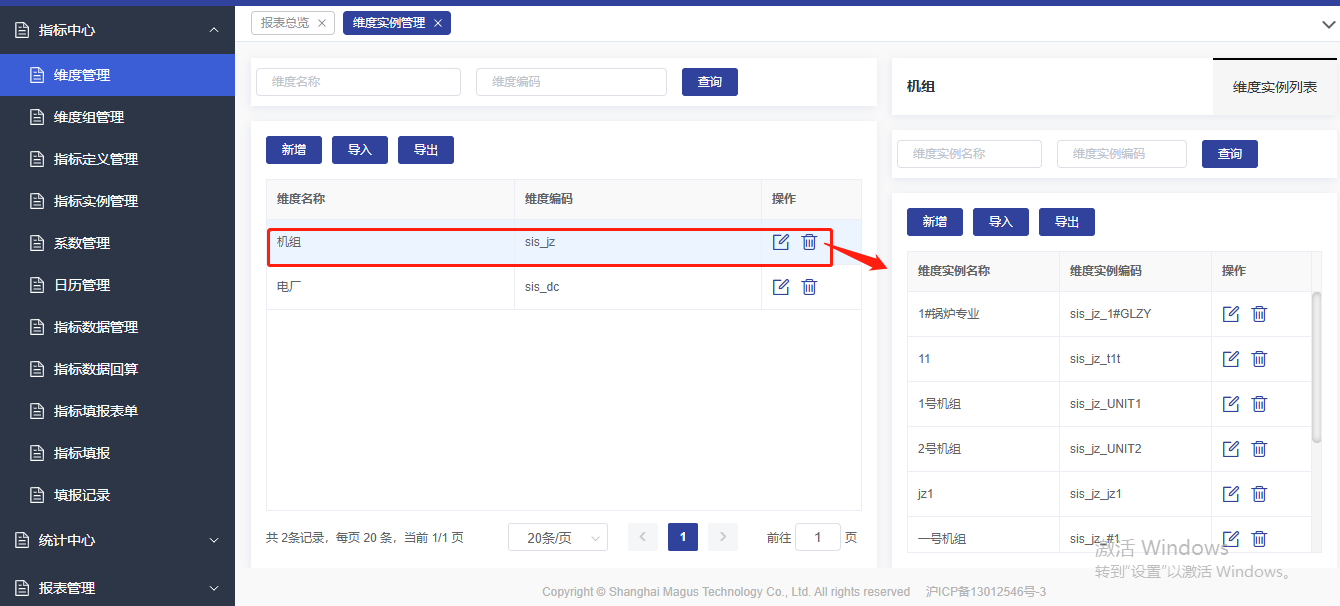Collapse the 指标中心 sidebar menu
This screenshot has height=606, width=1340.
(213, 30)
